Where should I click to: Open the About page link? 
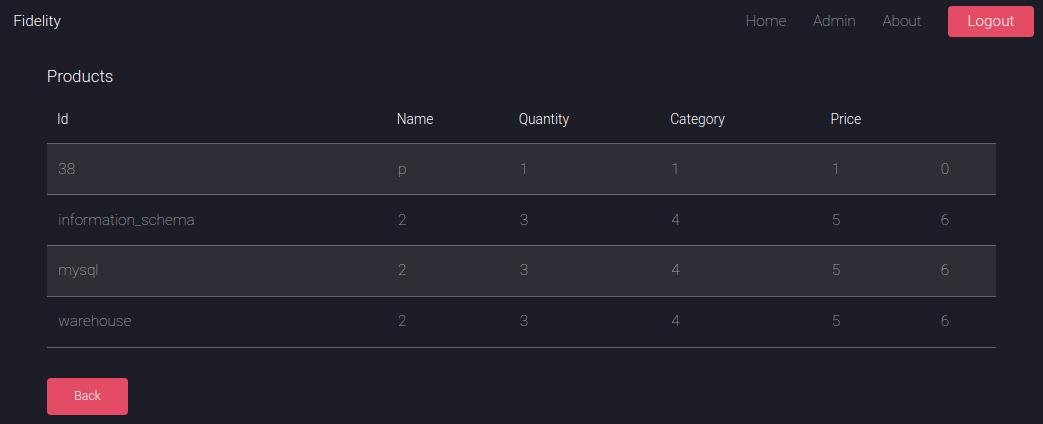(901, 21)
